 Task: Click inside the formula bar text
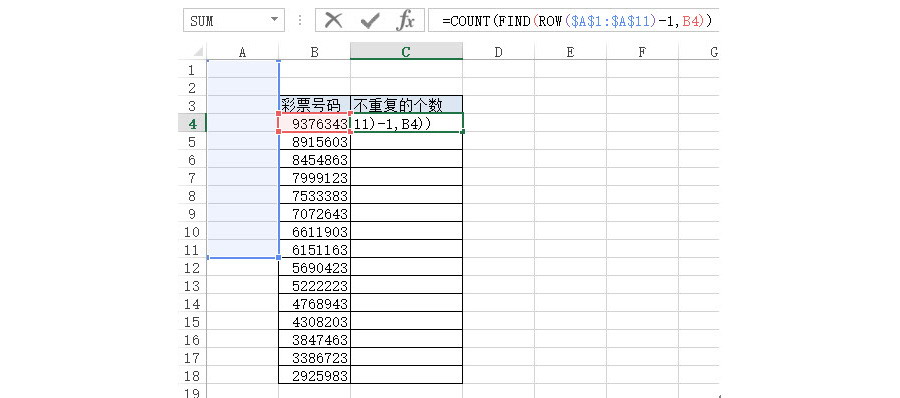click(x=576, y=21)
